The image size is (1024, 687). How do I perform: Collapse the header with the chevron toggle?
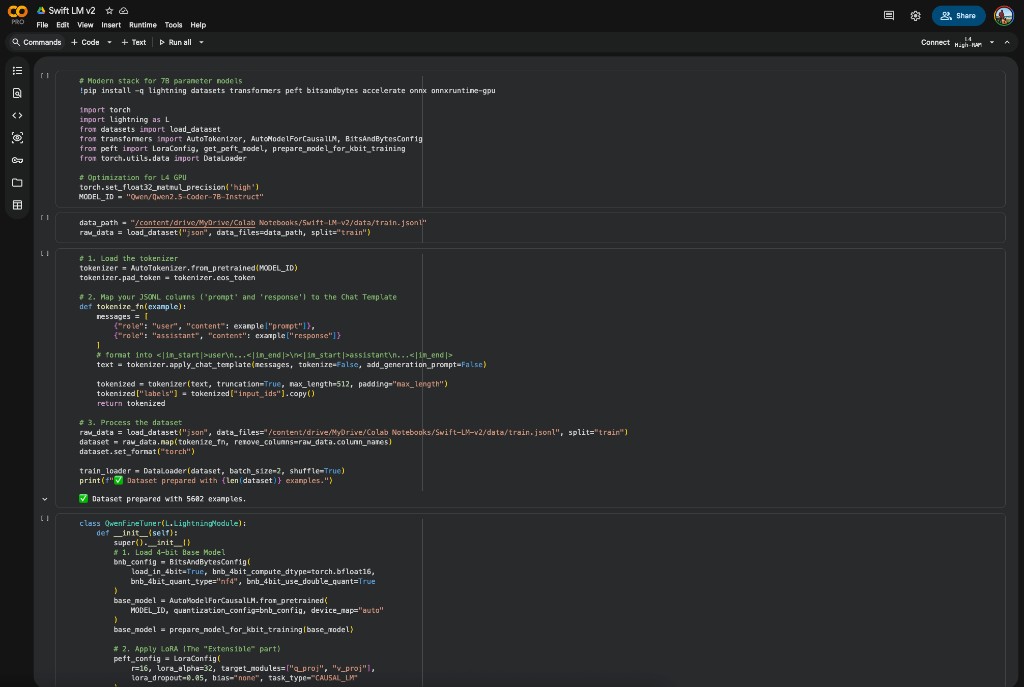(x=1007, y=42)
